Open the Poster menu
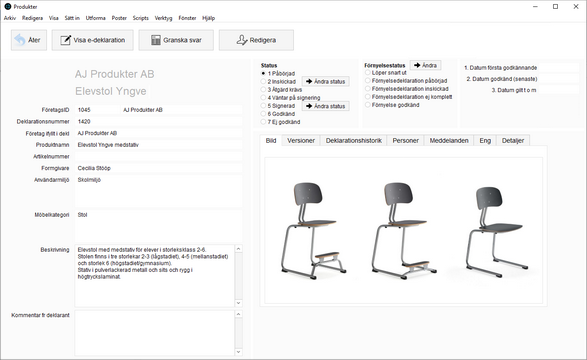This screenshot has height=360, width=587. [119, 18]
